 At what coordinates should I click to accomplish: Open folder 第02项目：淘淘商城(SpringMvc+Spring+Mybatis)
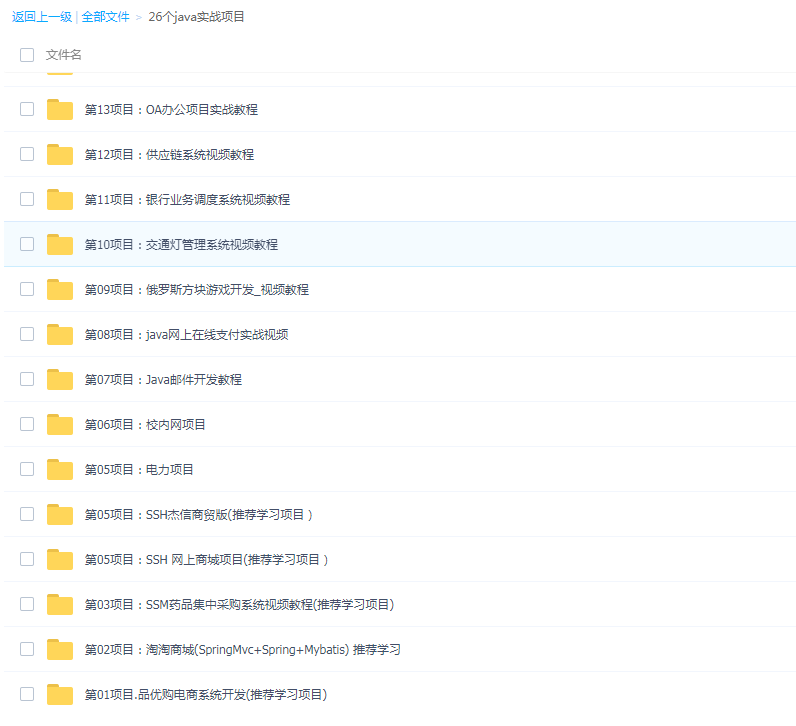(x=243, y=650)
